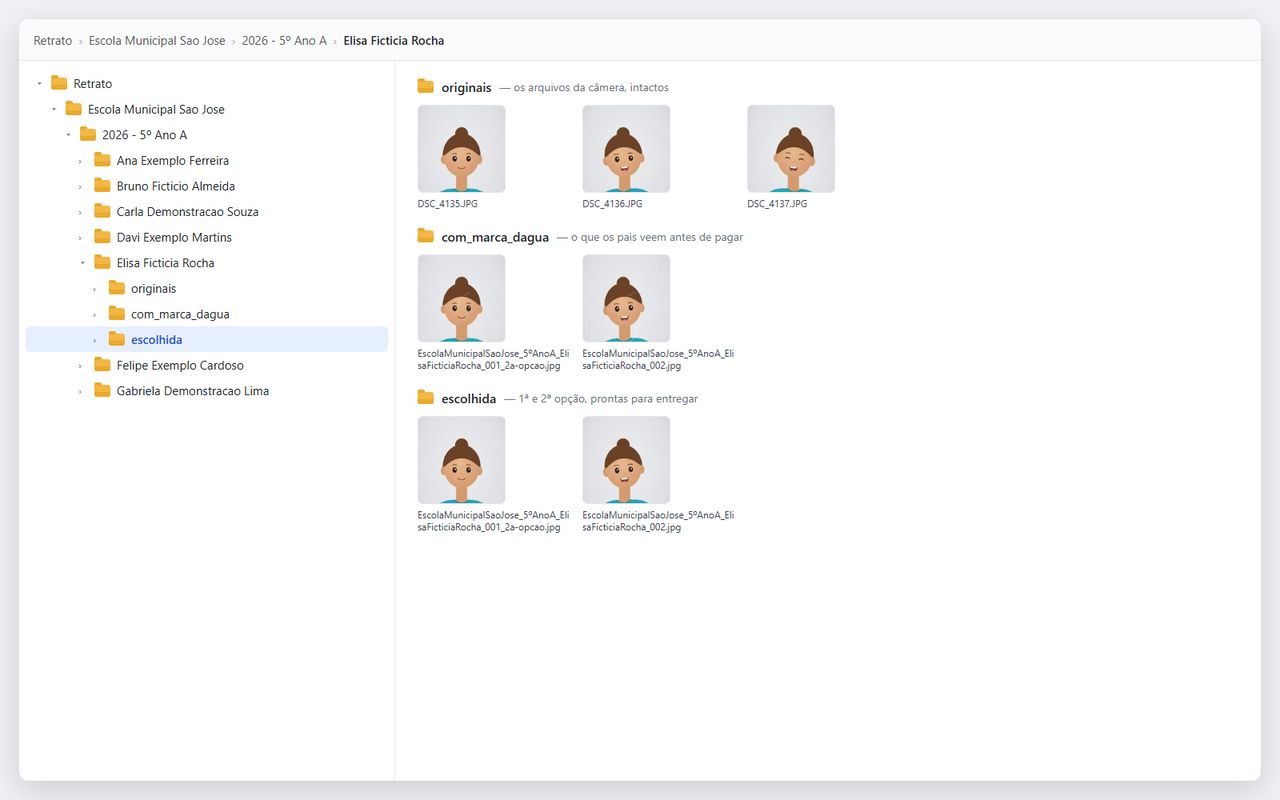The width and height of the screenshot is (1280, 800).
Task: Click folder icon of Carla Demonstracao Souza
Action: (x=102, y=211)
